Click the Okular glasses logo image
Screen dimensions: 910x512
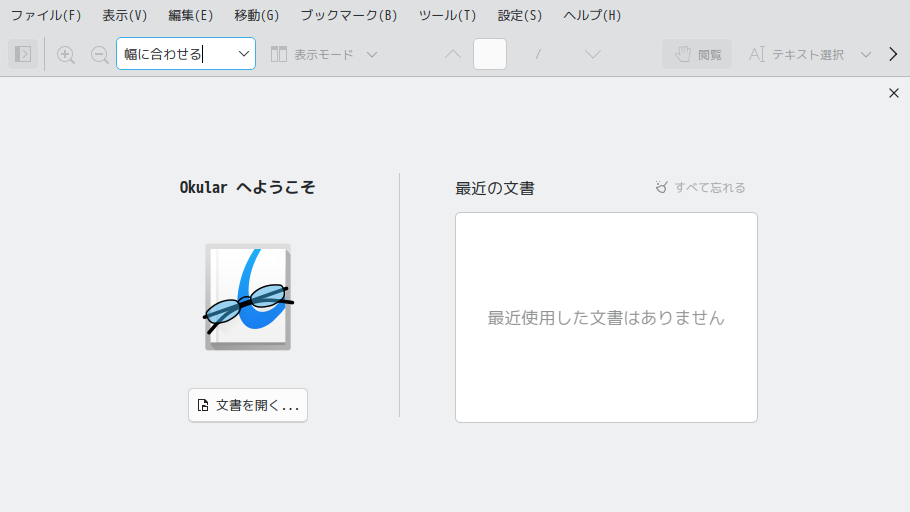[248, 297]
